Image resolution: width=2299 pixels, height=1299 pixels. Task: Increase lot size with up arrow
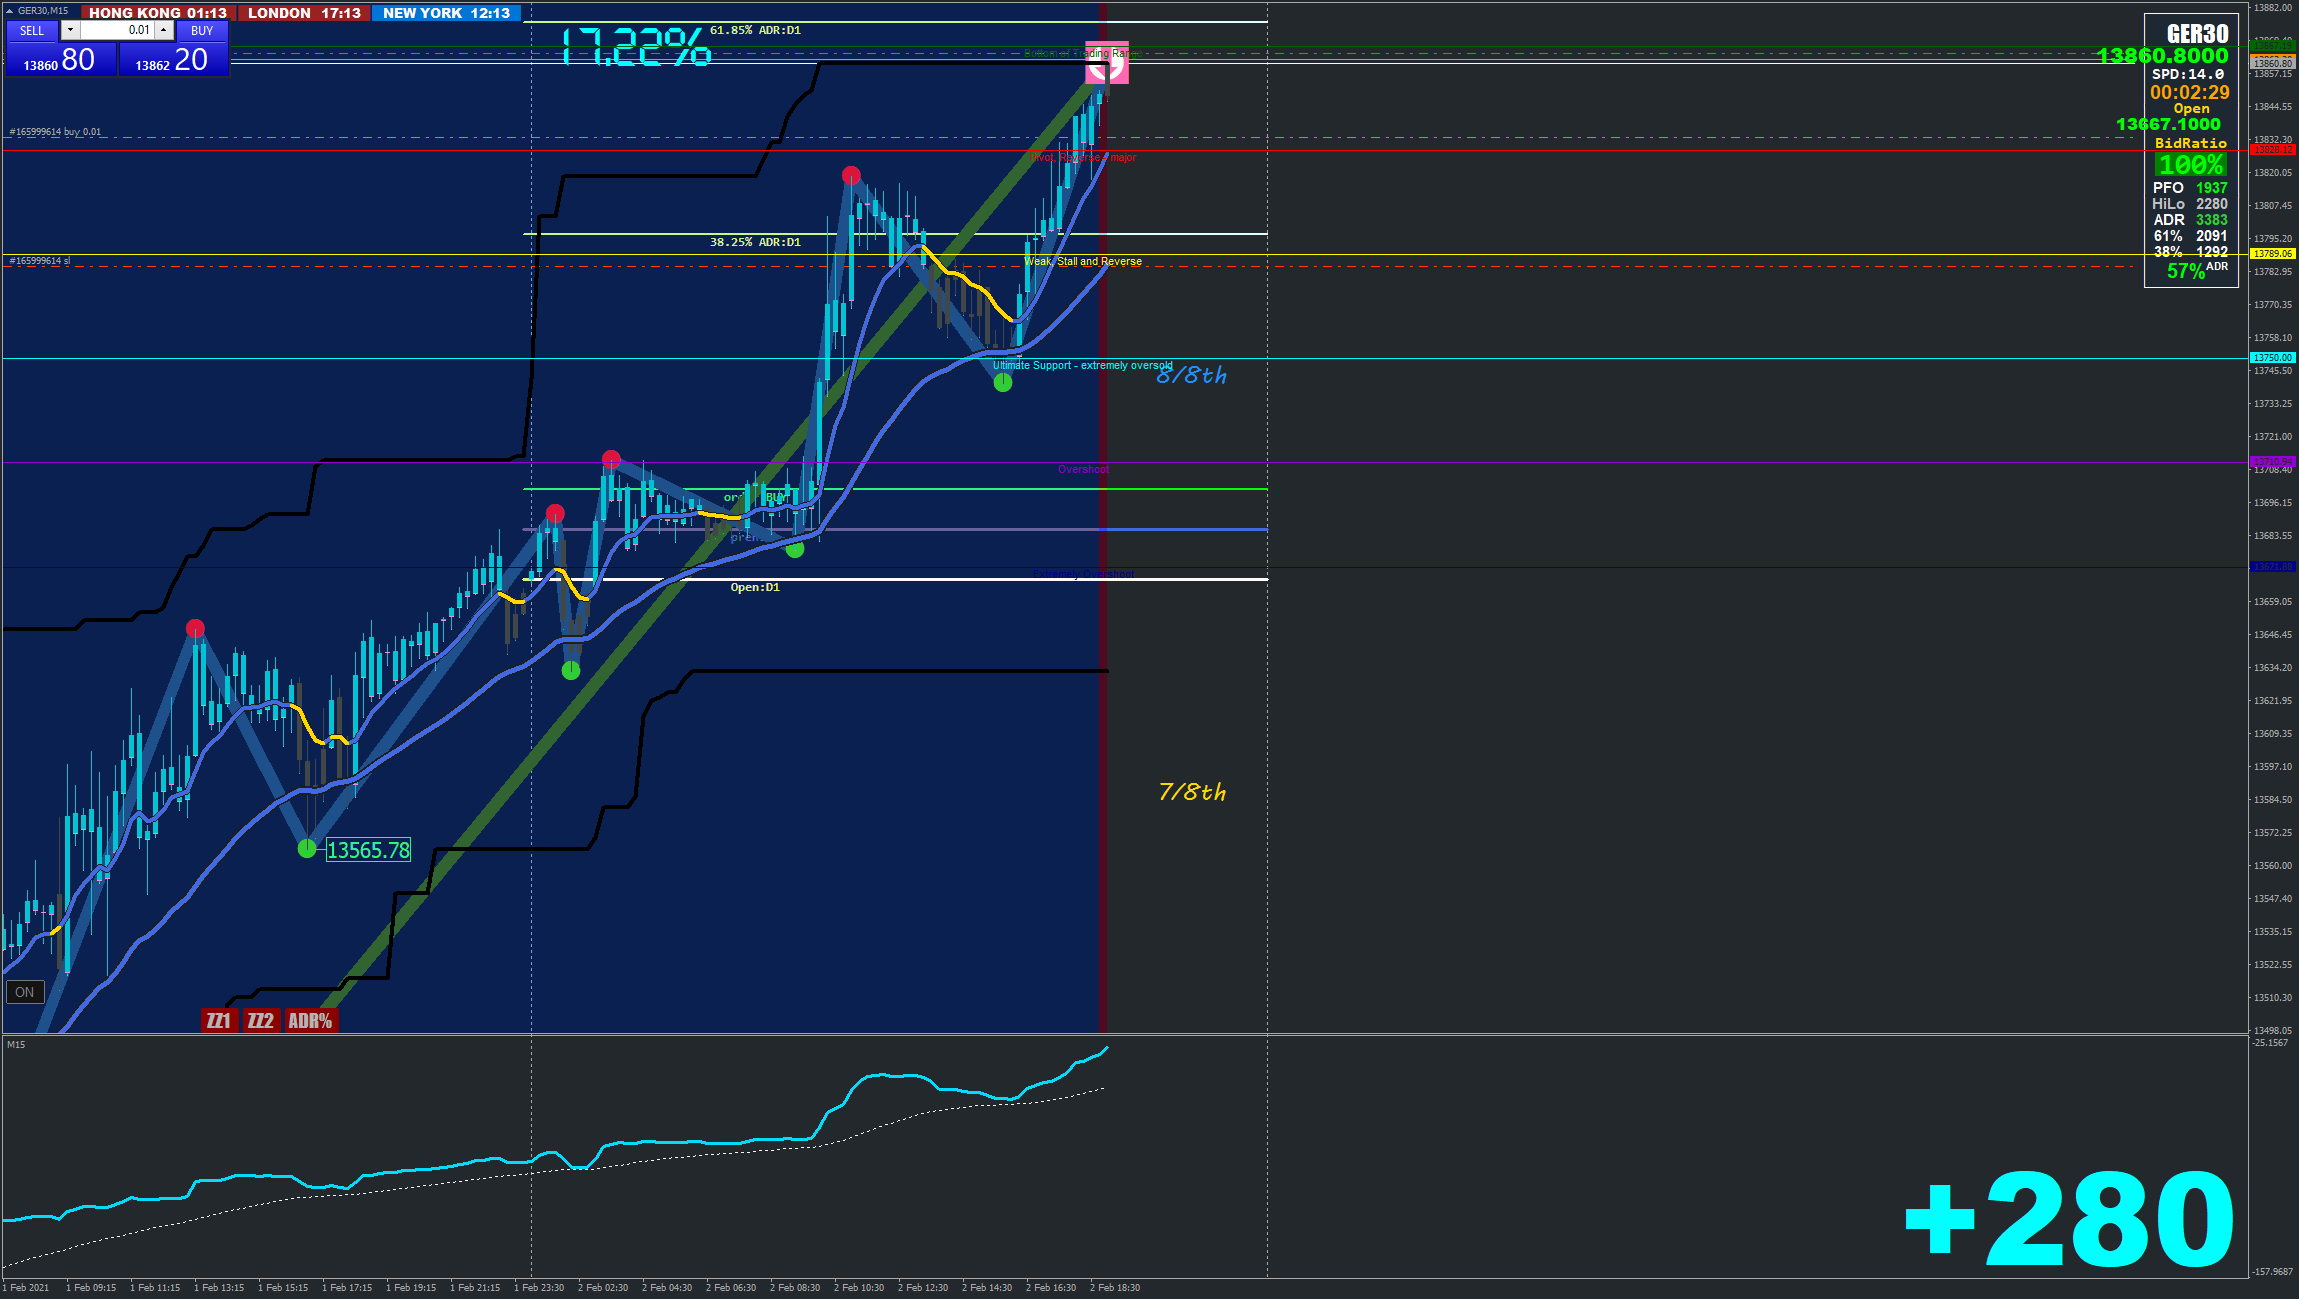pyautogui.click(x=164, y=30)
